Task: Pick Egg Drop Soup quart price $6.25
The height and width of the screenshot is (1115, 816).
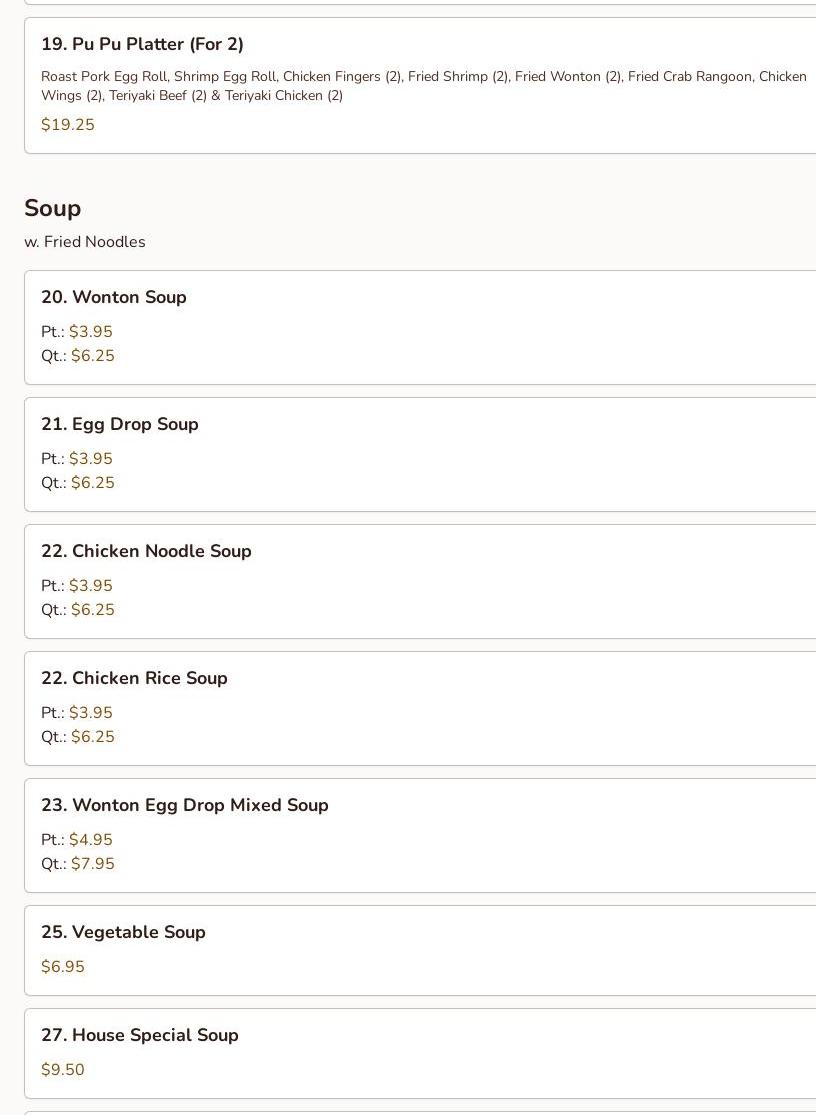Action: click(93, 483)
